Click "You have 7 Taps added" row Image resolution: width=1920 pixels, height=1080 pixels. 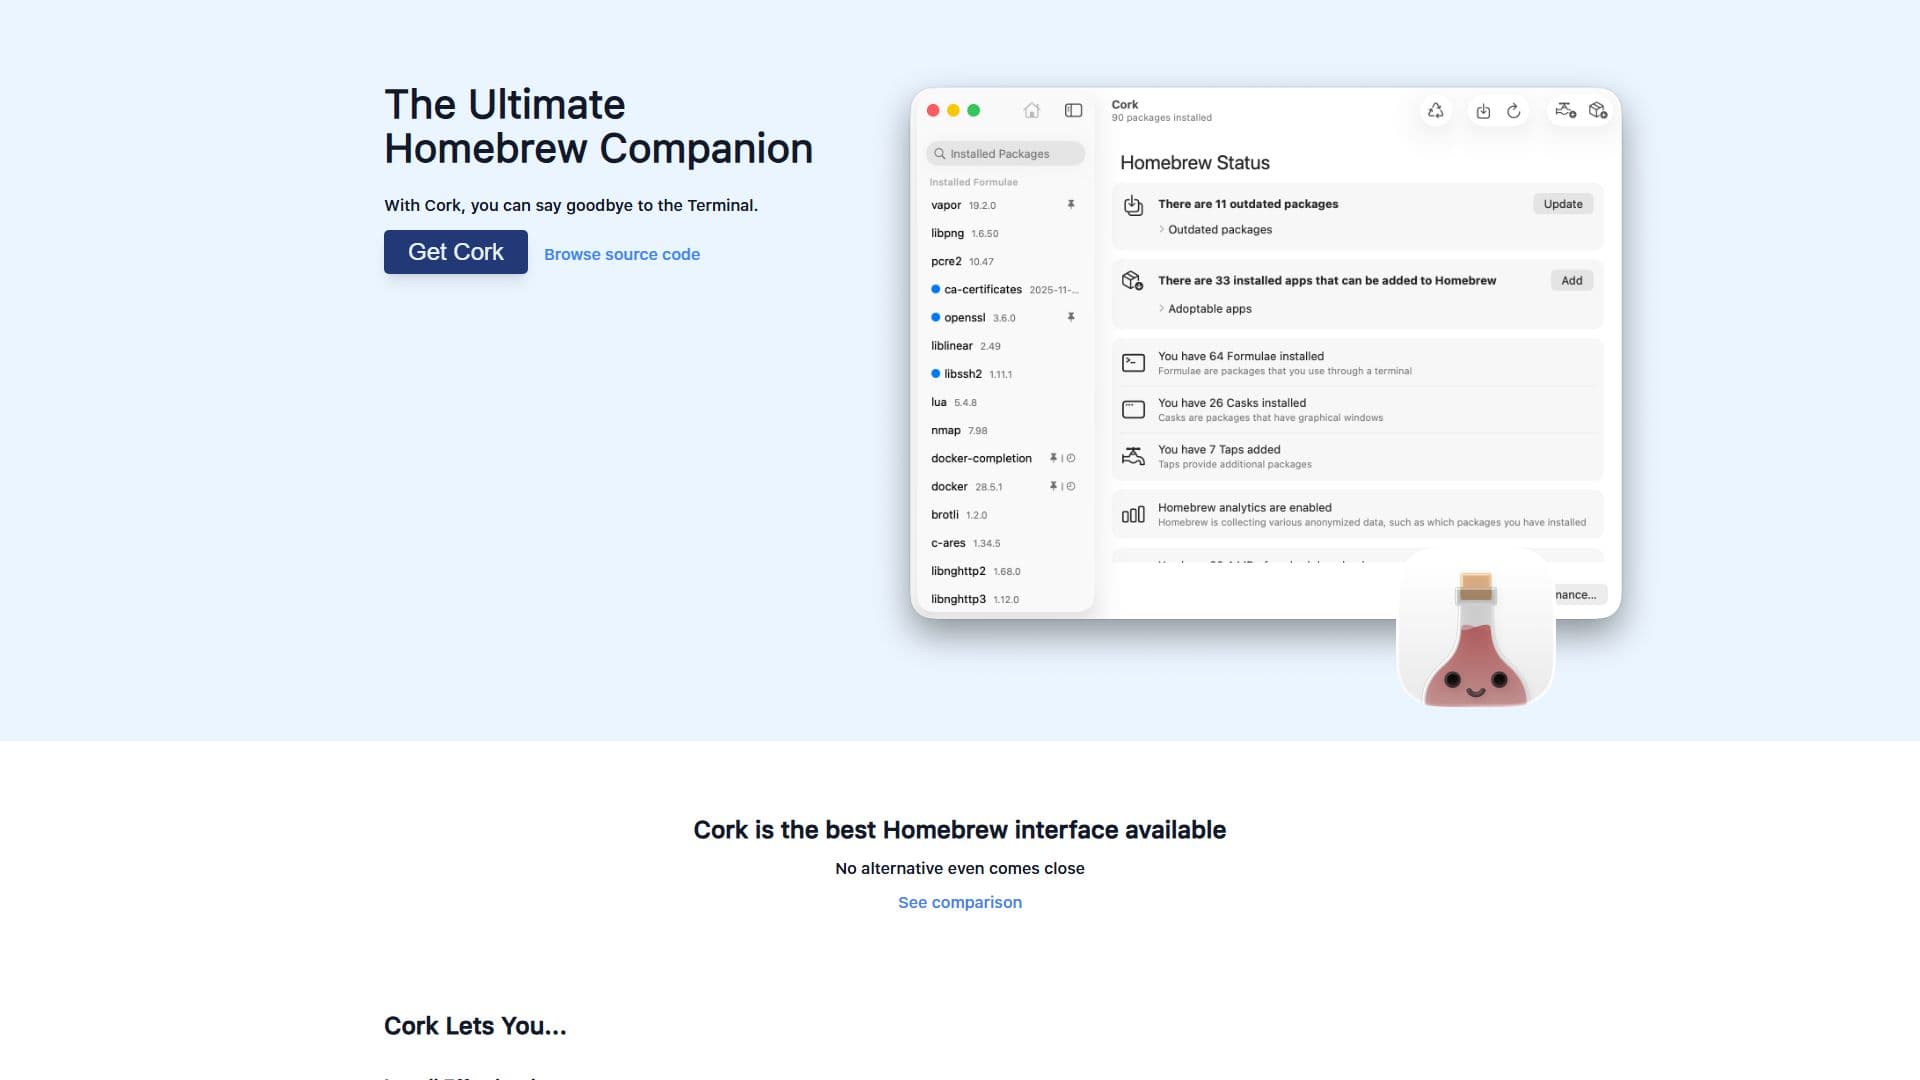click(x=1357, y=456)
